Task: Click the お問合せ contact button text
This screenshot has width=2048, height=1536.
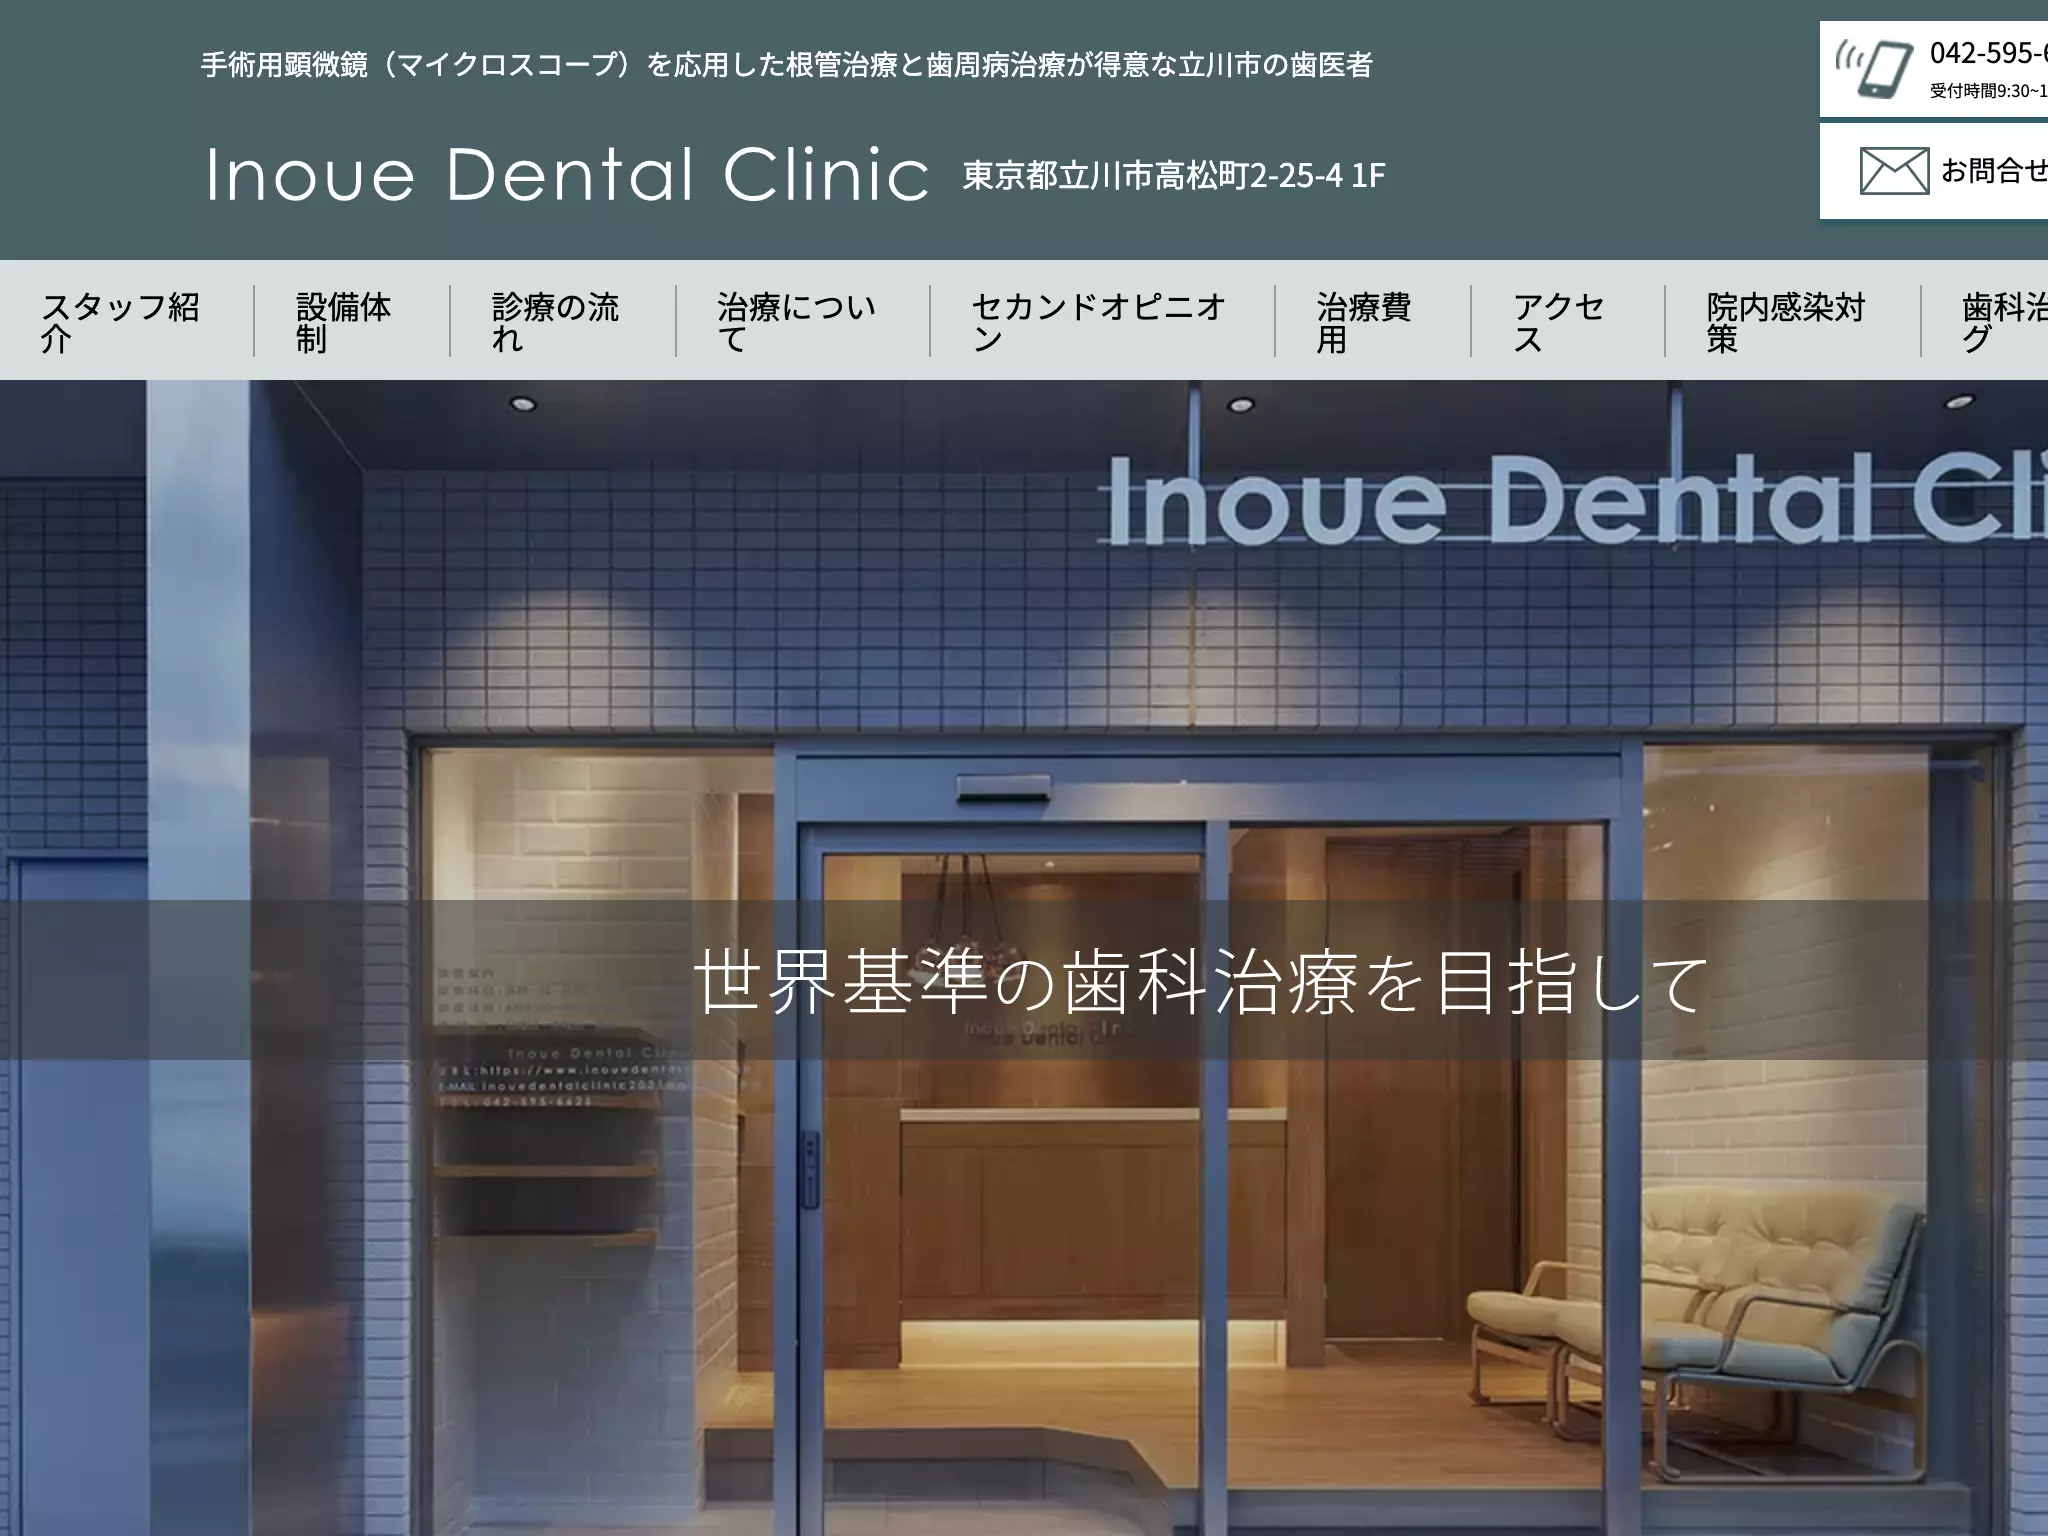Action: coord(1994,170)
